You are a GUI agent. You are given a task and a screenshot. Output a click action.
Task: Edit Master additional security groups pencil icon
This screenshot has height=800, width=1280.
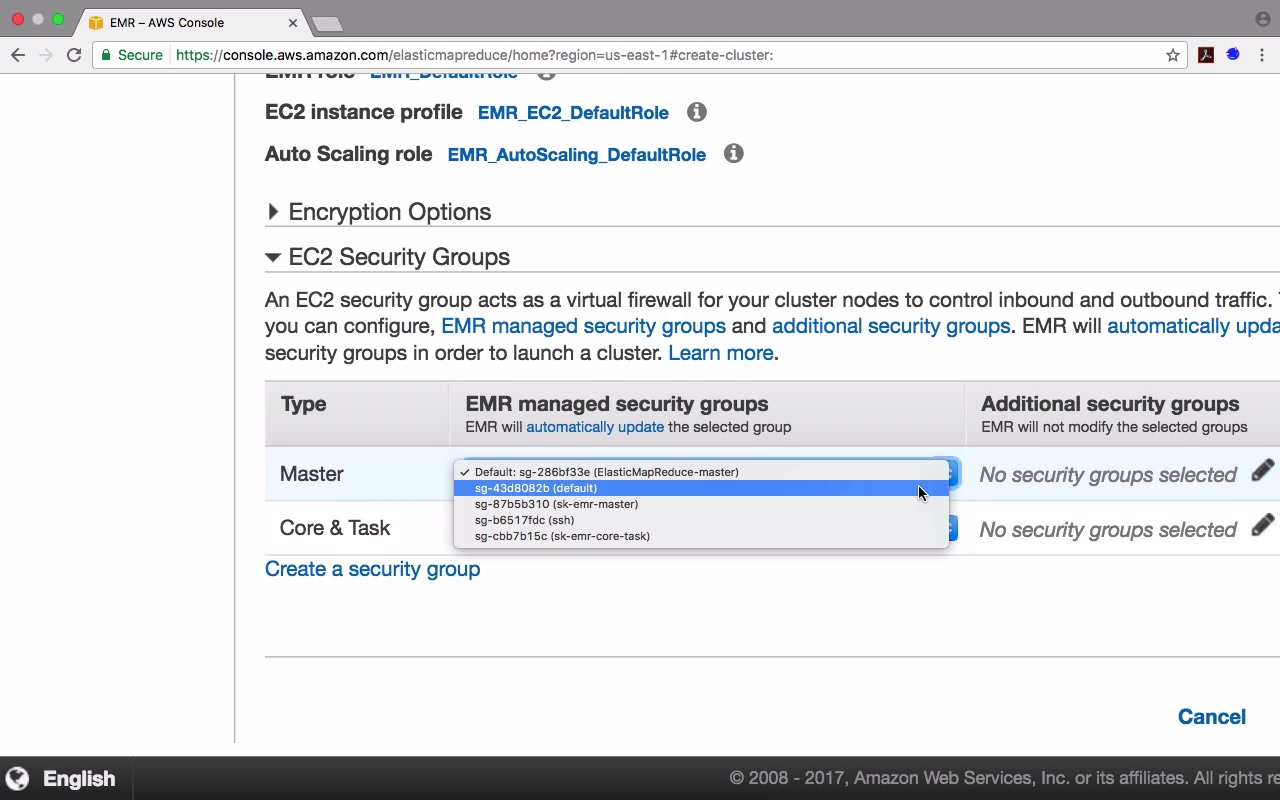[x=1262, y=471]
